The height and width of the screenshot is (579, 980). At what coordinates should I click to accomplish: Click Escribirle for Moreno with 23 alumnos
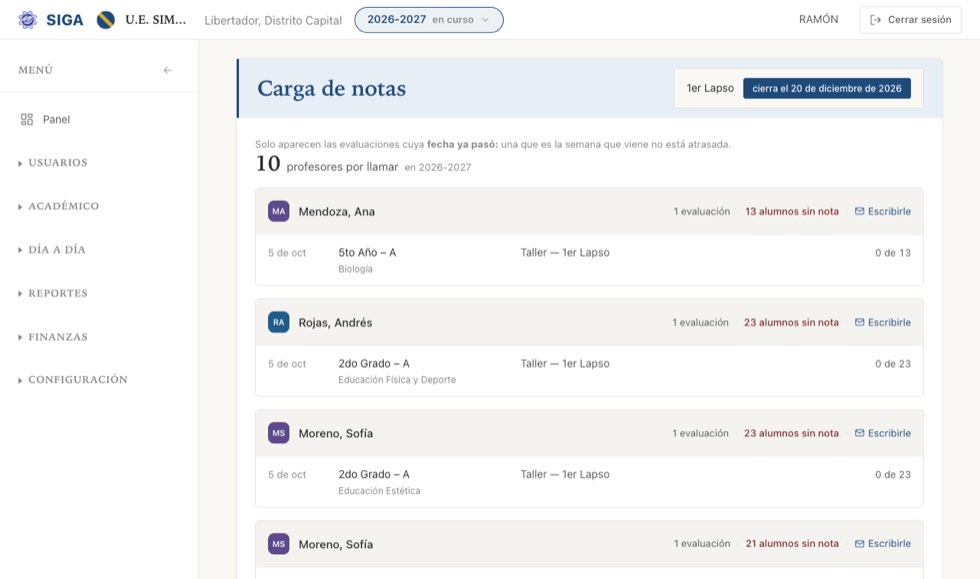(x=882, y=433)
